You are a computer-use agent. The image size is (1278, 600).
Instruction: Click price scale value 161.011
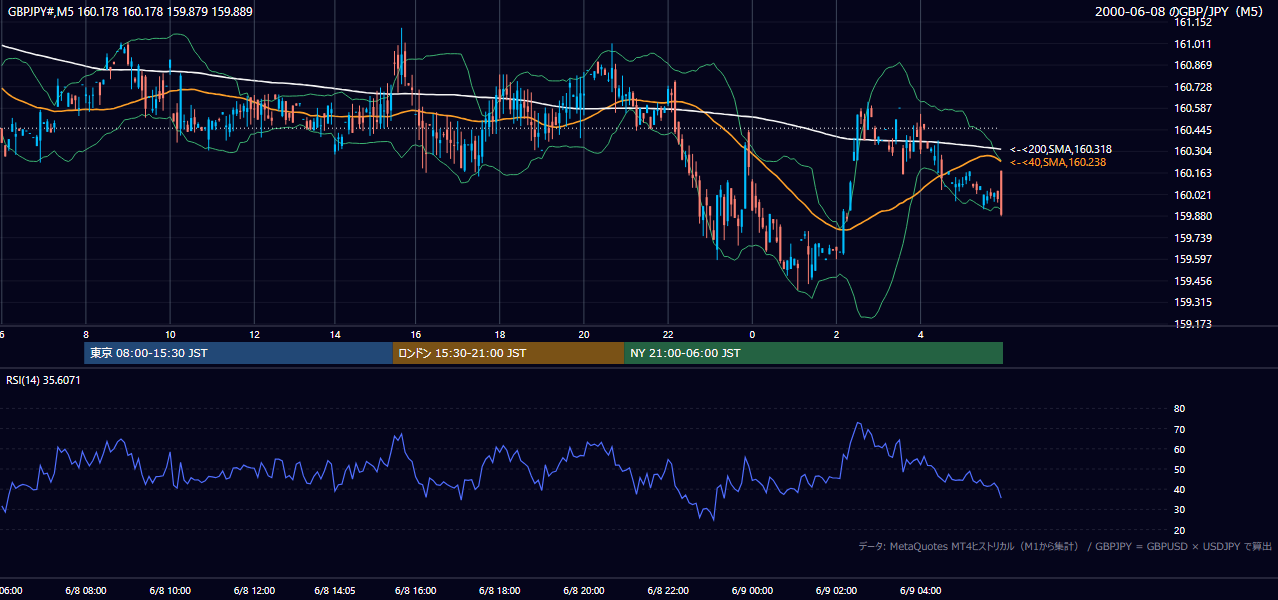click(1193, 44)
